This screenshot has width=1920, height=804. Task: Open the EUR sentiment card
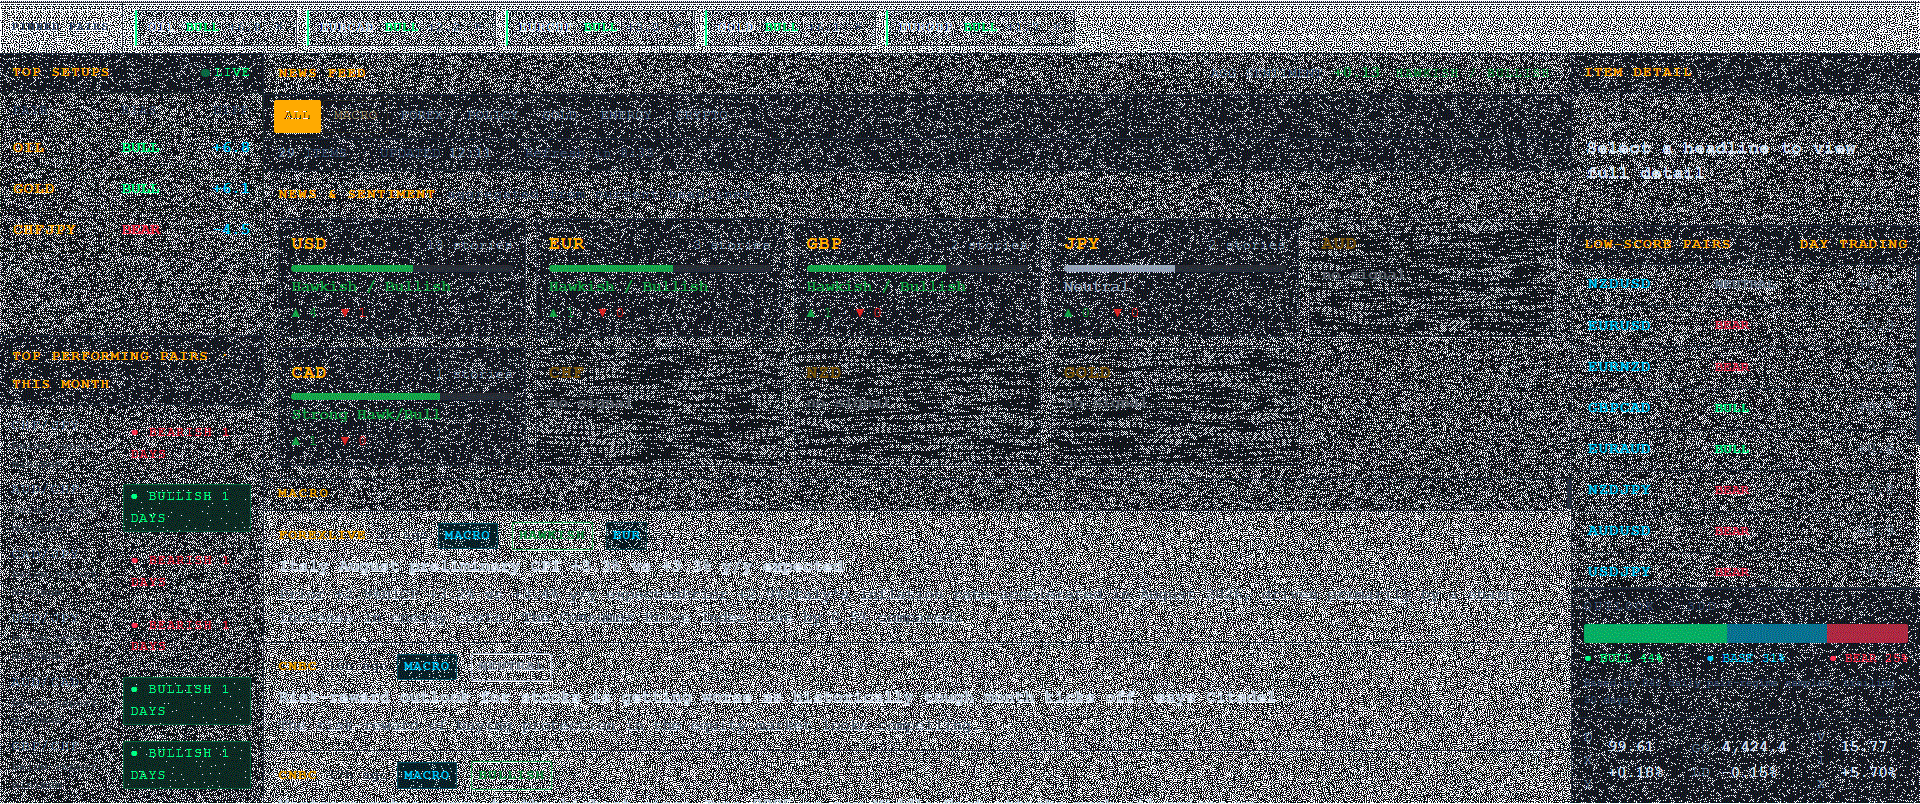(661, 280)
